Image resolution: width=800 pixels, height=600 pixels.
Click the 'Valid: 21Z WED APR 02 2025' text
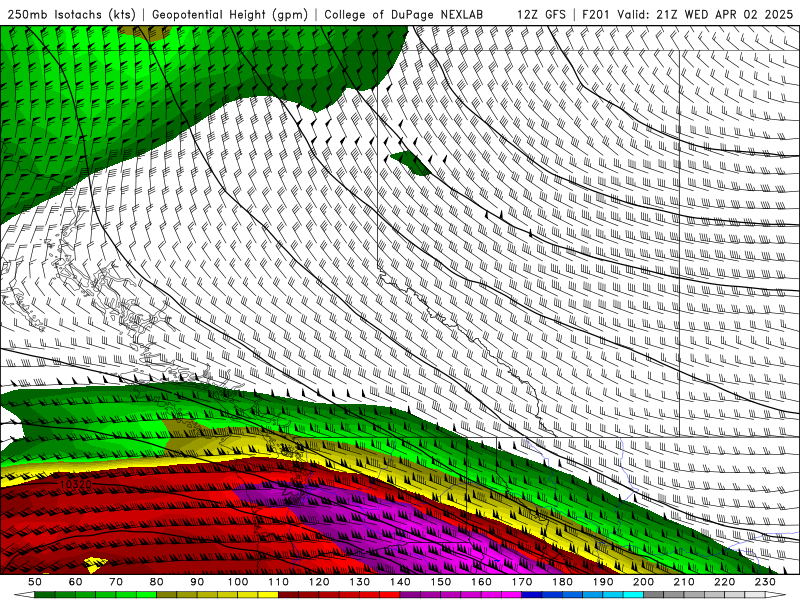click(705, 15)
